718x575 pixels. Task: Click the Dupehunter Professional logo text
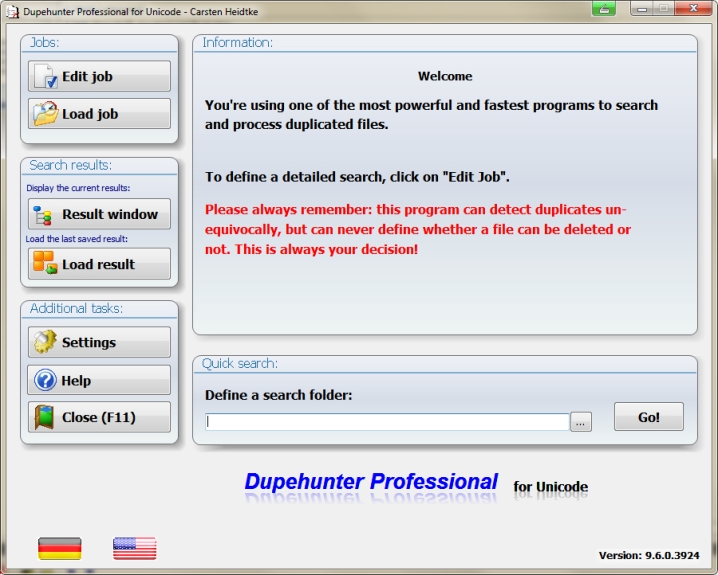(371, 482)
